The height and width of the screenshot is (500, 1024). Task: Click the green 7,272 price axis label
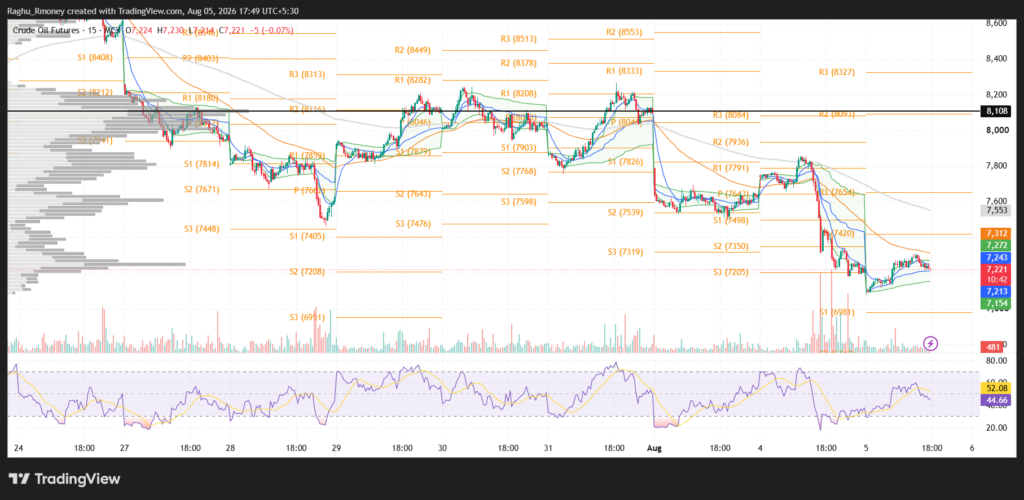997,245
